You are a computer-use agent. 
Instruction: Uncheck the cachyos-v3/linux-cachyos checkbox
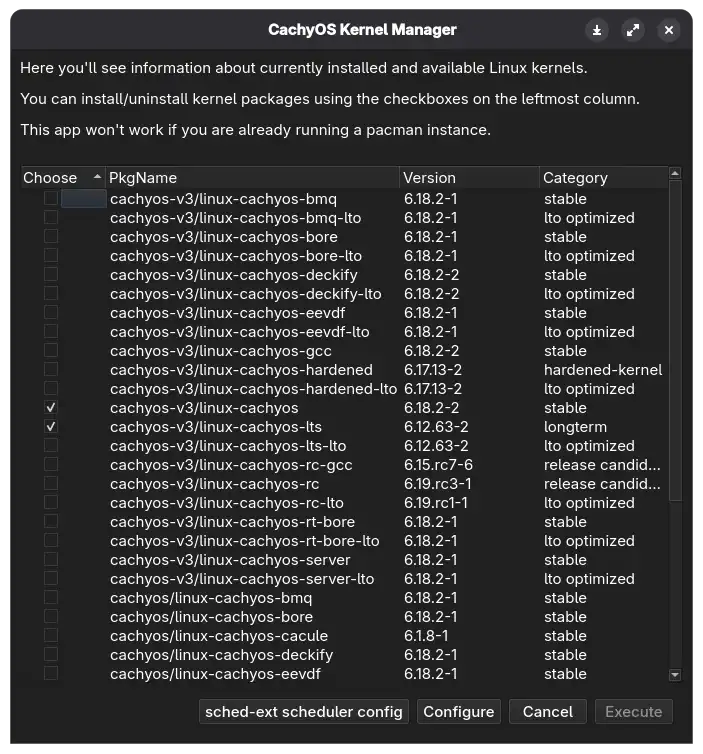coord(51,408)
